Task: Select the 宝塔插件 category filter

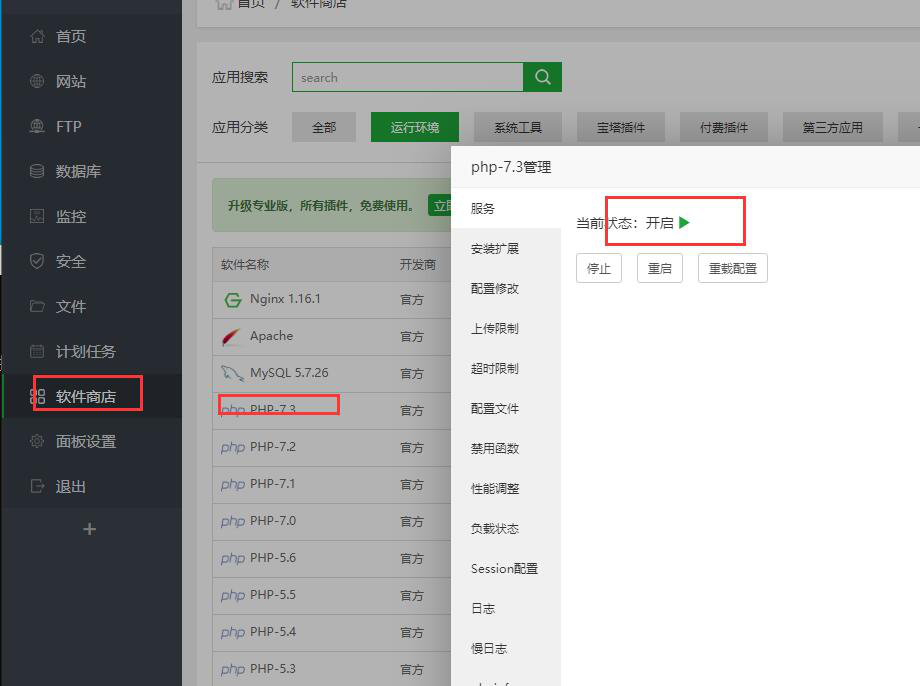Action: tap(621, 127)
